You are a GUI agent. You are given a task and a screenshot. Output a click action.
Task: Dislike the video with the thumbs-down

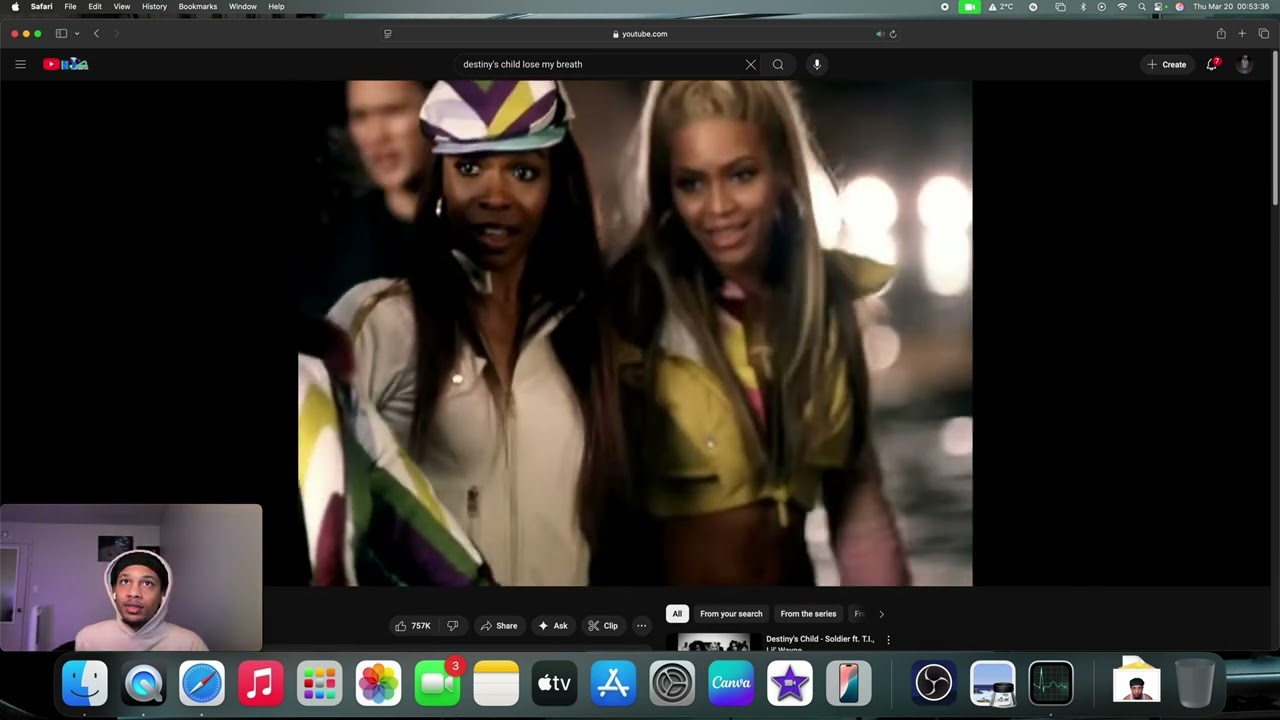coord(452,626)
